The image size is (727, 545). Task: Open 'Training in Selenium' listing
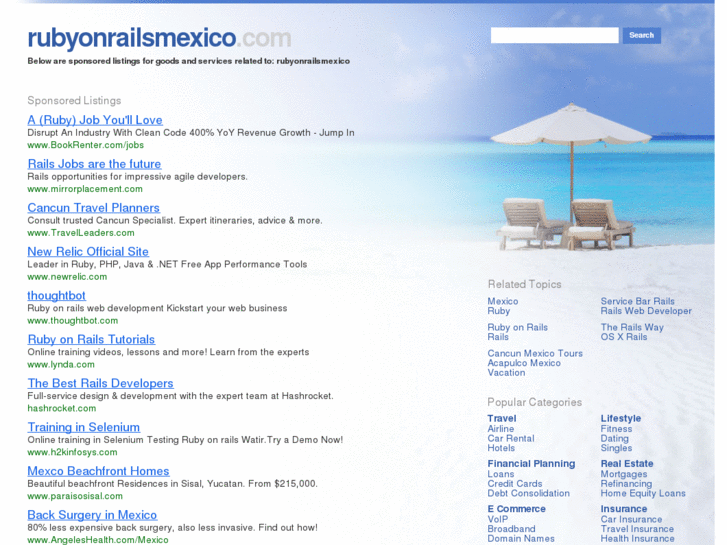click(x=83, y=427)
